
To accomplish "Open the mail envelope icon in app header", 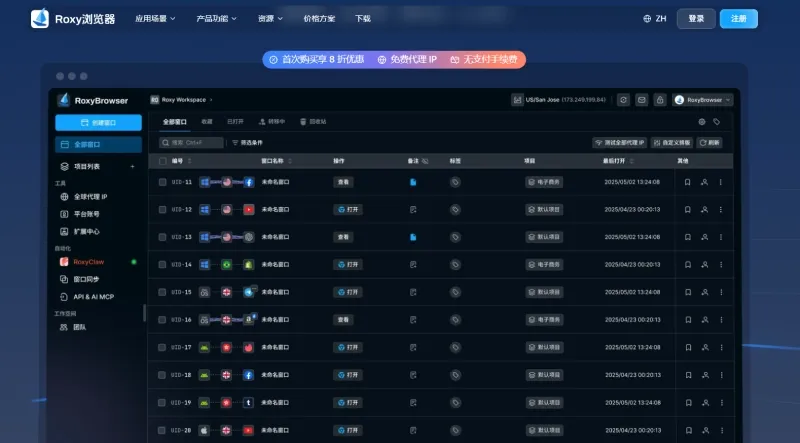I will tap(641, 100).
